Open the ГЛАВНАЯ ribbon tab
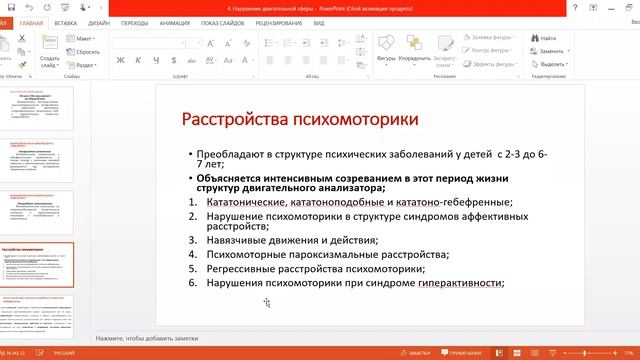This screenshot has width=640, height=360. tap(31, 23)
